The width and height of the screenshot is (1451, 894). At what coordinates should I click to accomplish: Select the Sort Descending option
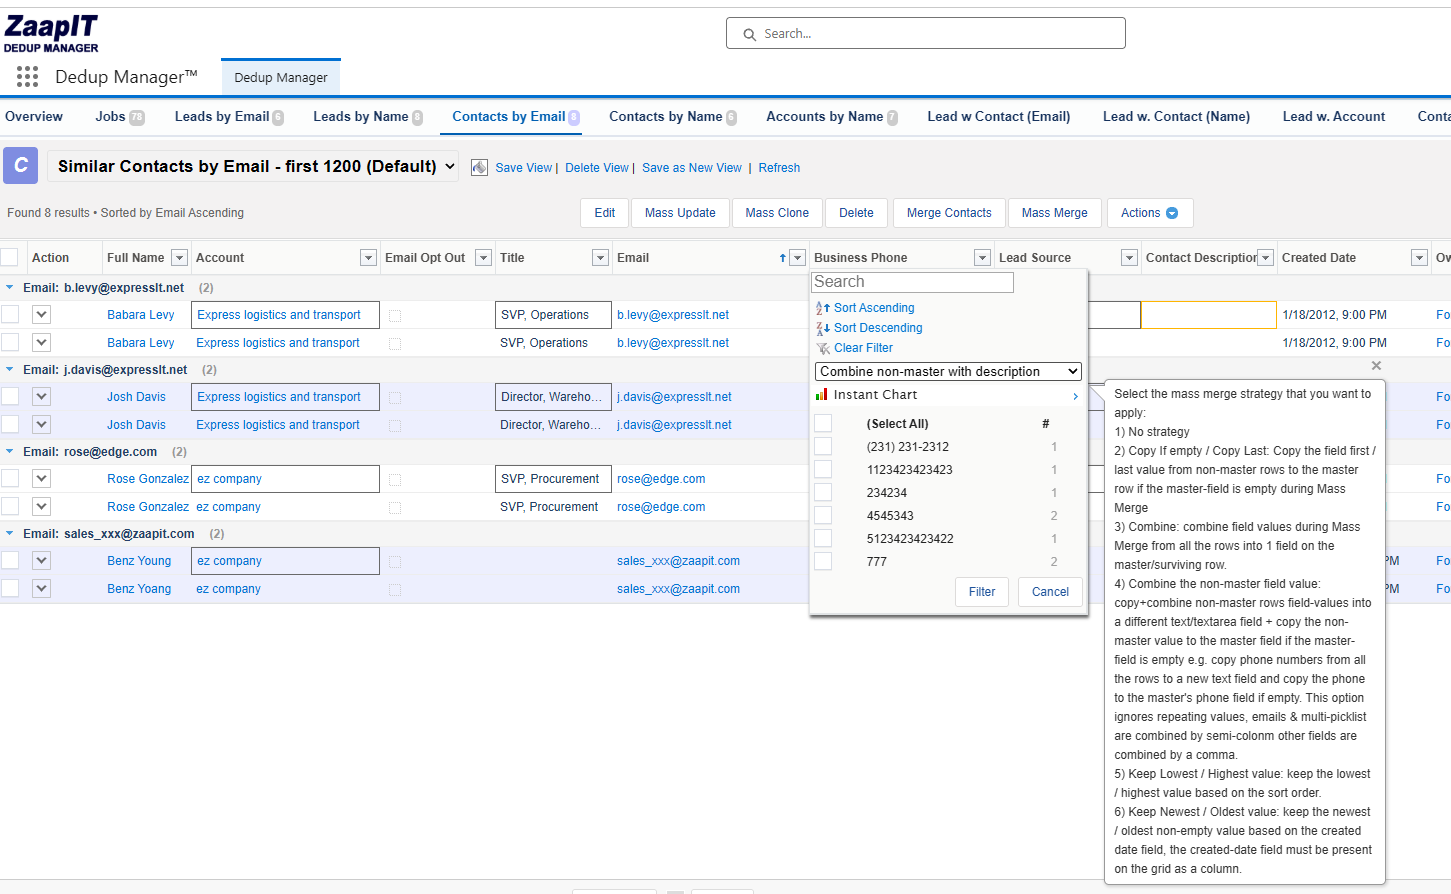pos(878,328)
